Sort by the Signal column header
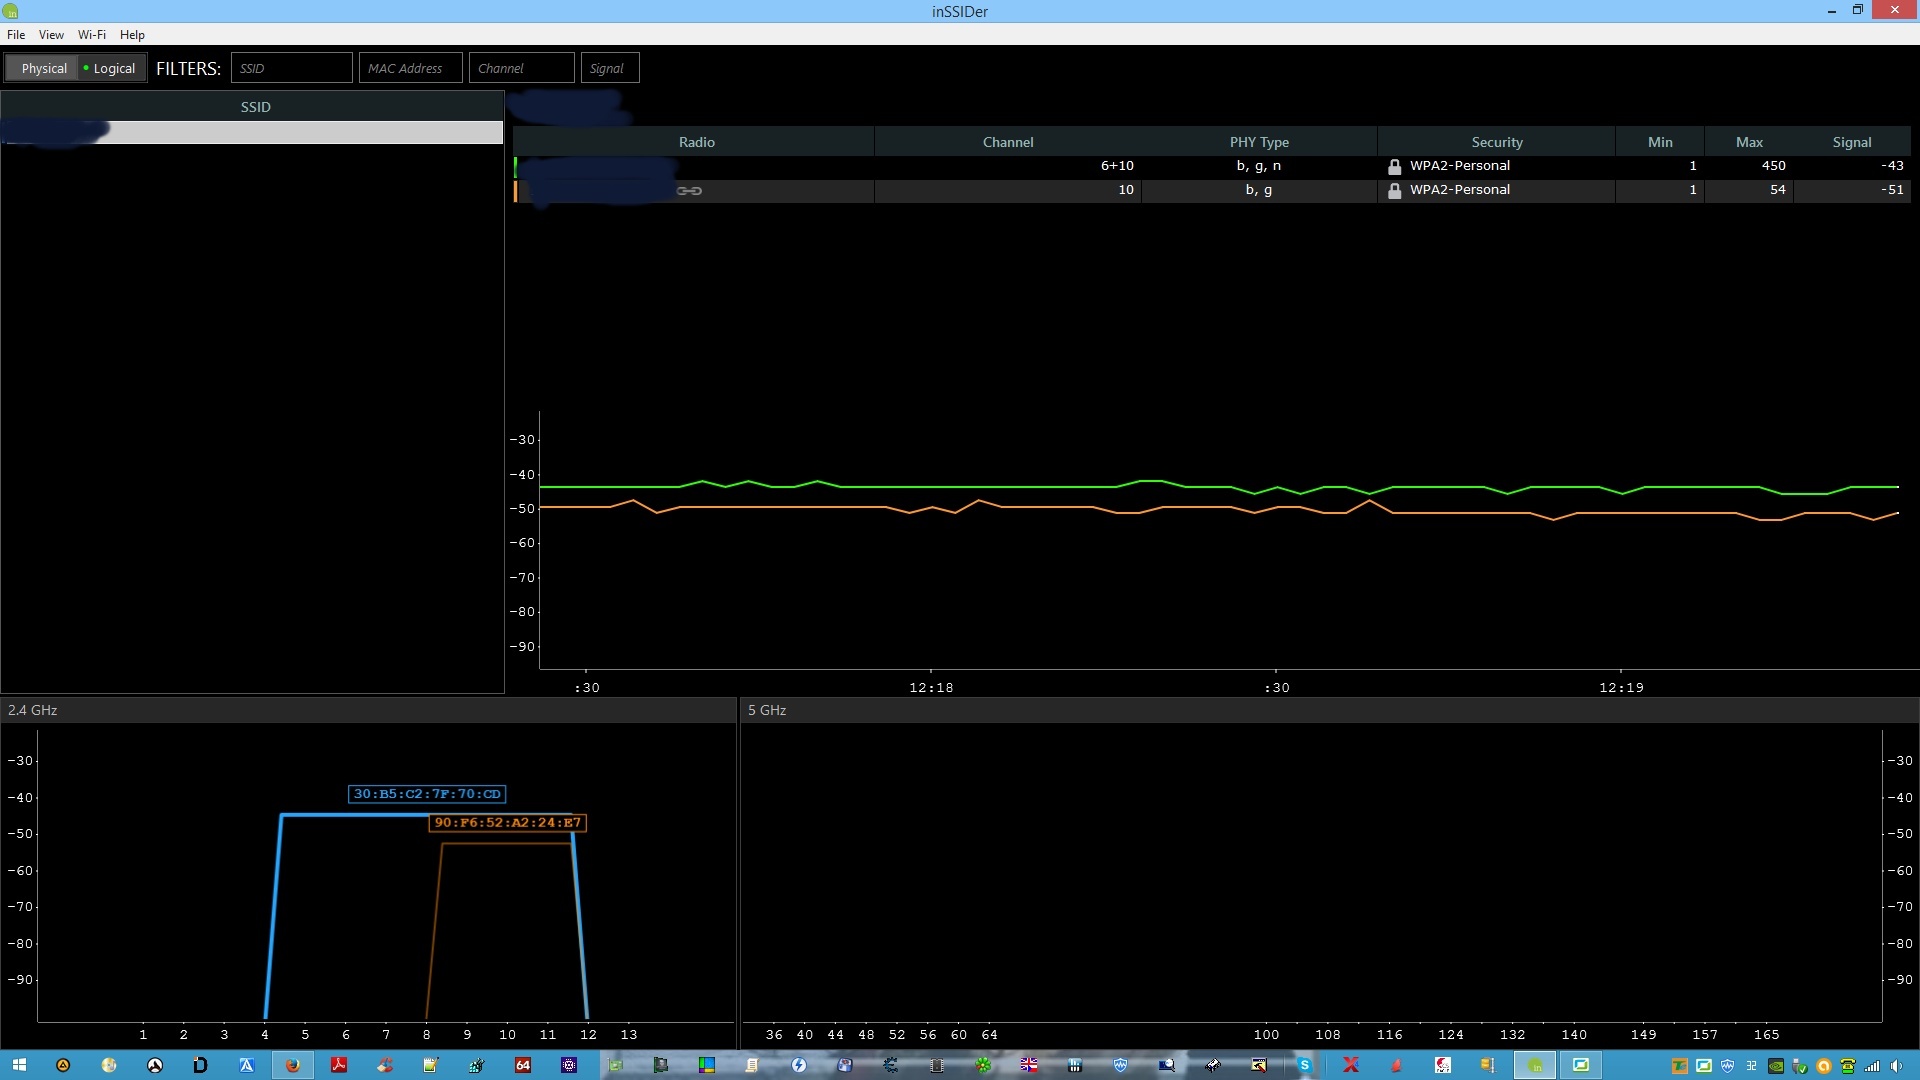The image size is (1920, 1080). (x=1851, y=142)
